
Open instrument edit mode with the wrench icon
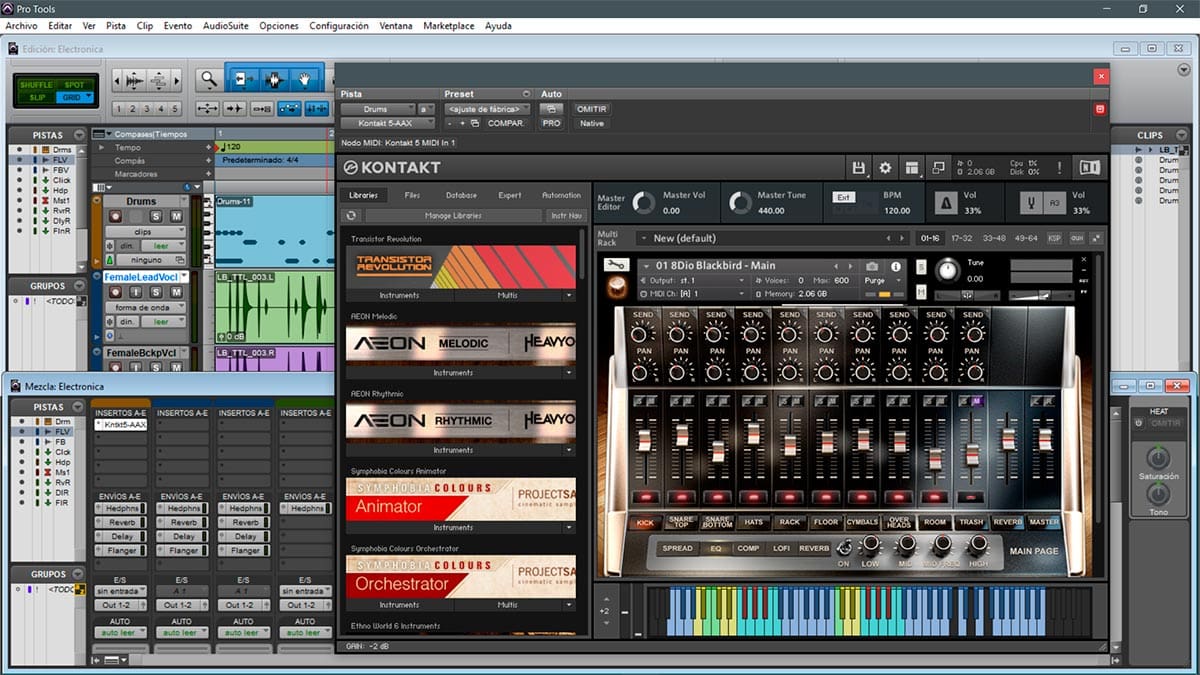click(x=616, y=265)
